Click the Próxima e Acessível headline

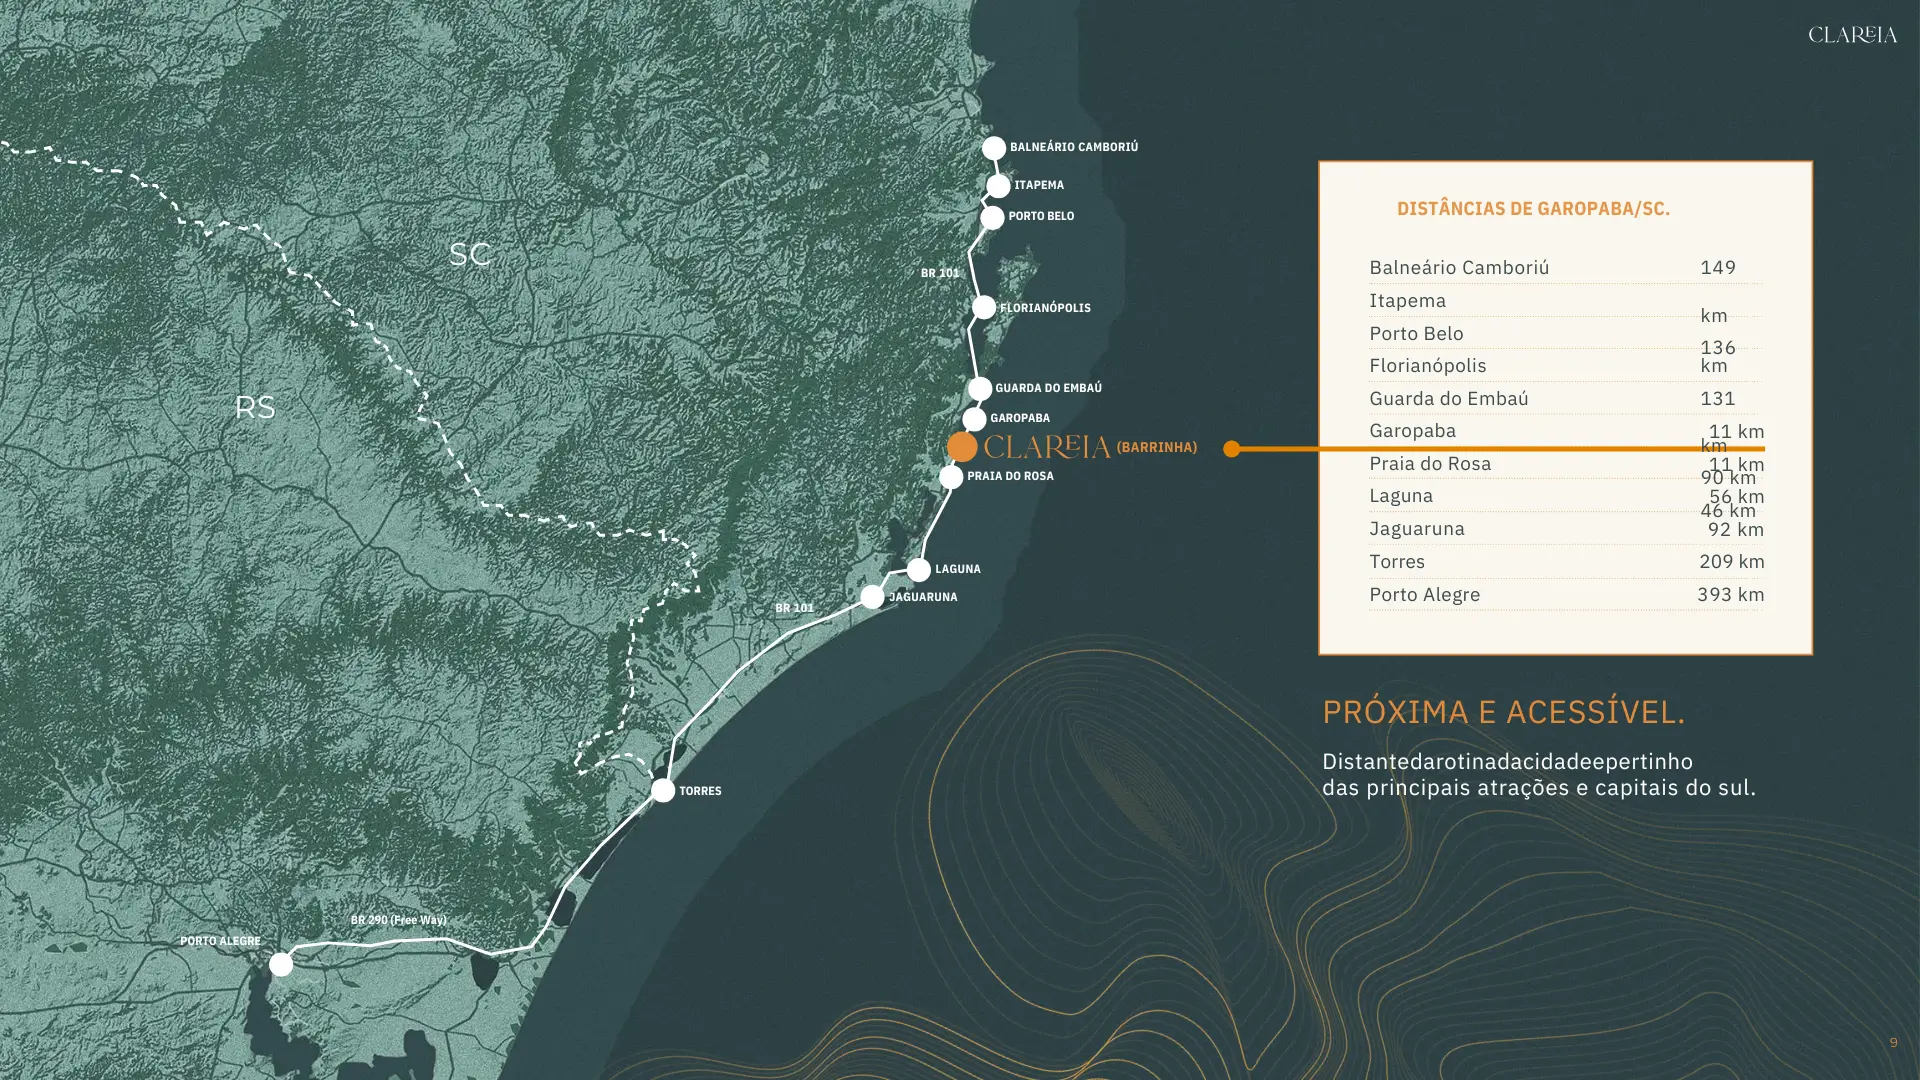tap(1503, 712)
